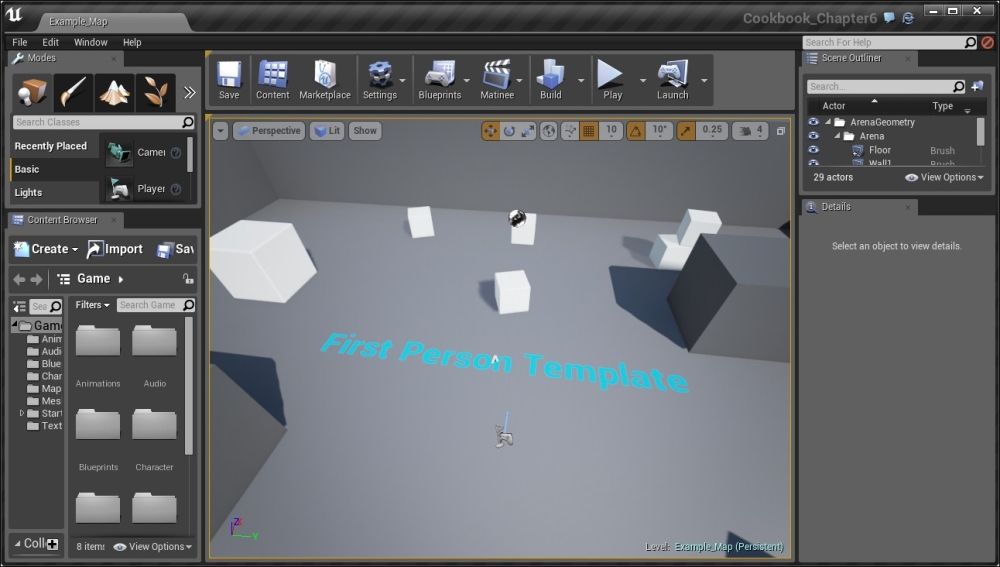Toggle world/local coordinate system globe icon
This screenshot has height=567, width=1000.
(548, 131)
